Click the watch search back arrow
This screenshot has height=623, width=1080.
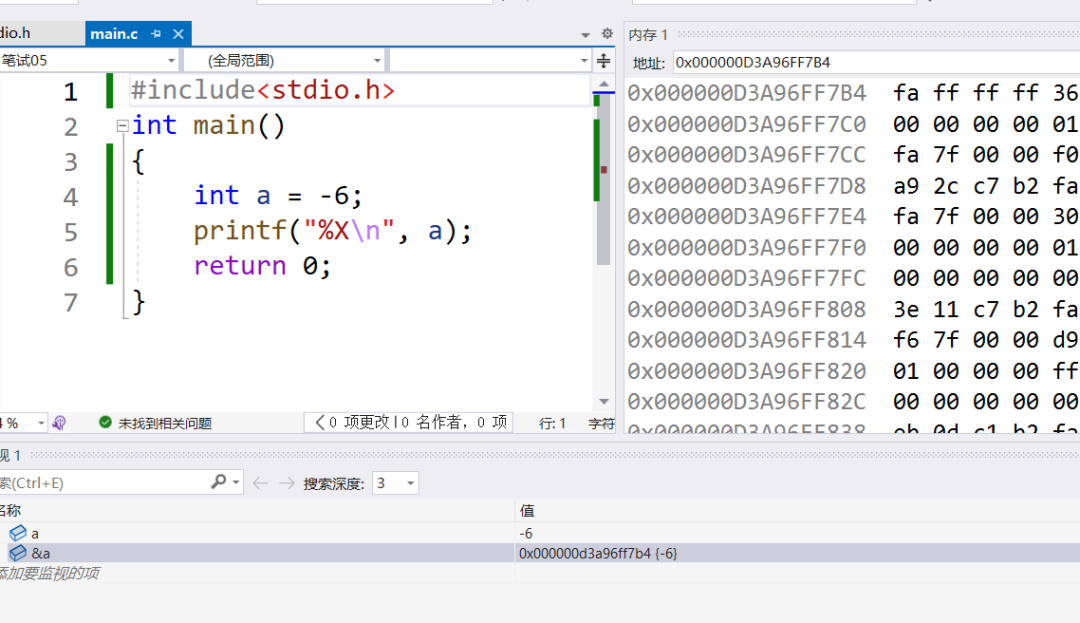[x=260, y=483]
